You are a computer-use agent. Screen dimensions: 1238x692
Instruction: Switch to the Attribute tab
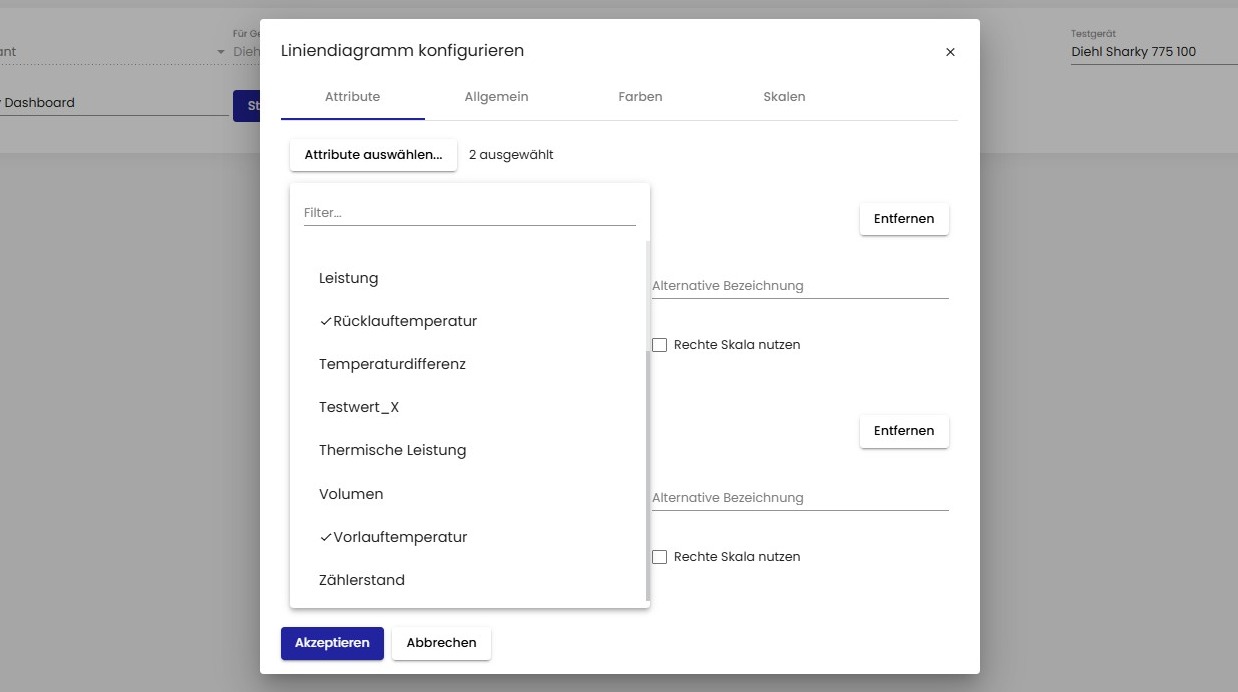[x=352, y=97]
